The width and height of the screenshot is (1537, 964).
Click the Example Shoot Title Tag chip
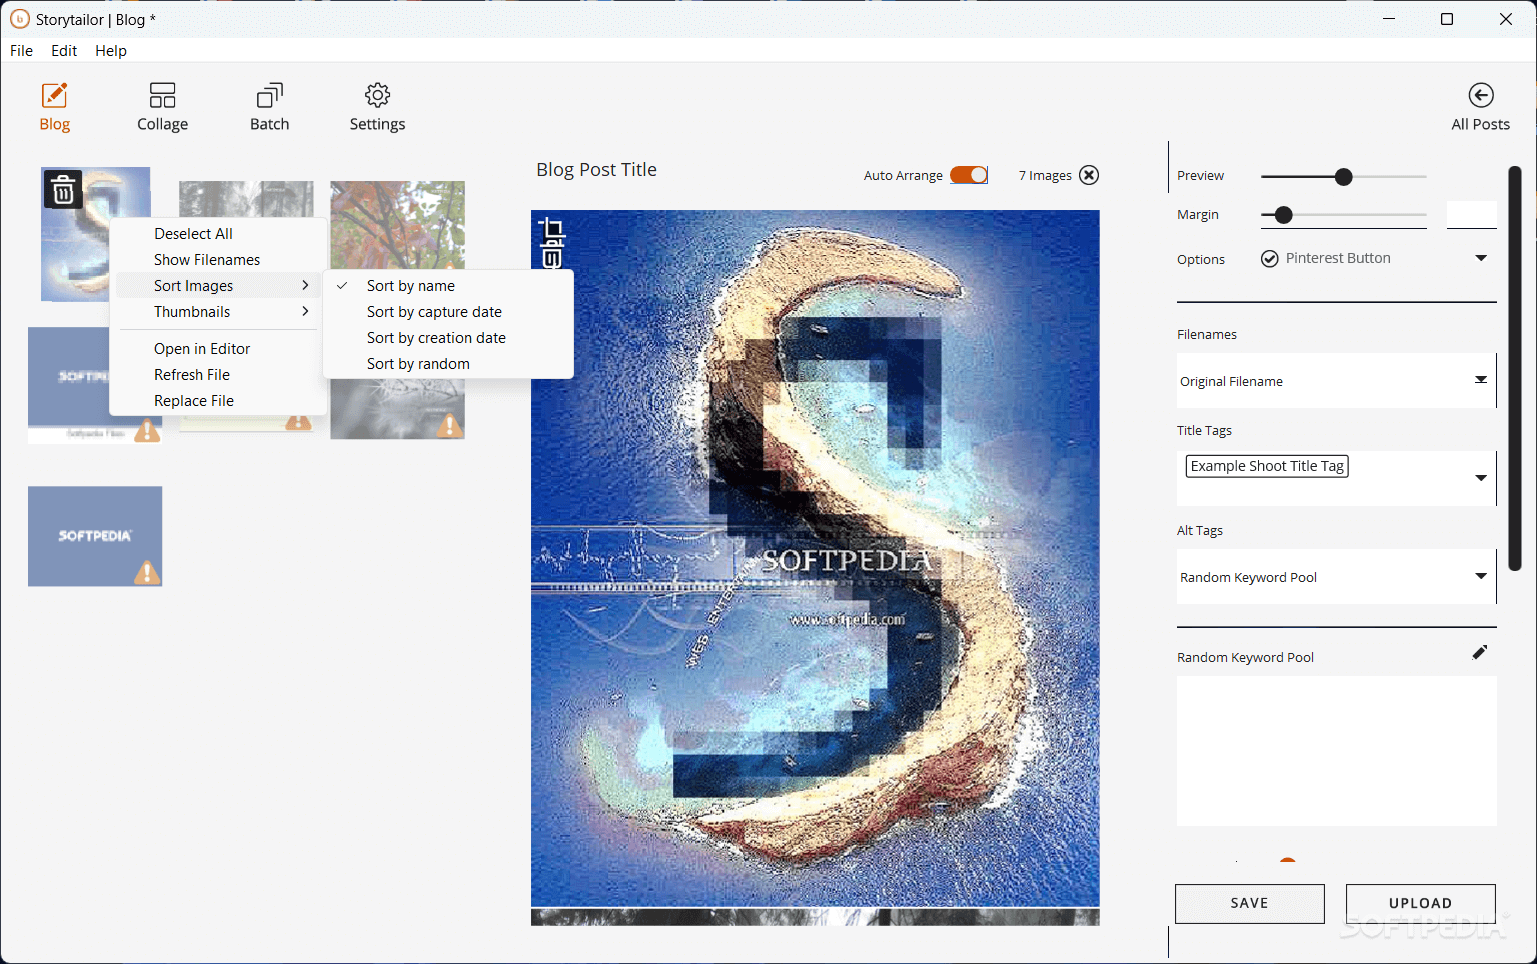[1267, 466]
